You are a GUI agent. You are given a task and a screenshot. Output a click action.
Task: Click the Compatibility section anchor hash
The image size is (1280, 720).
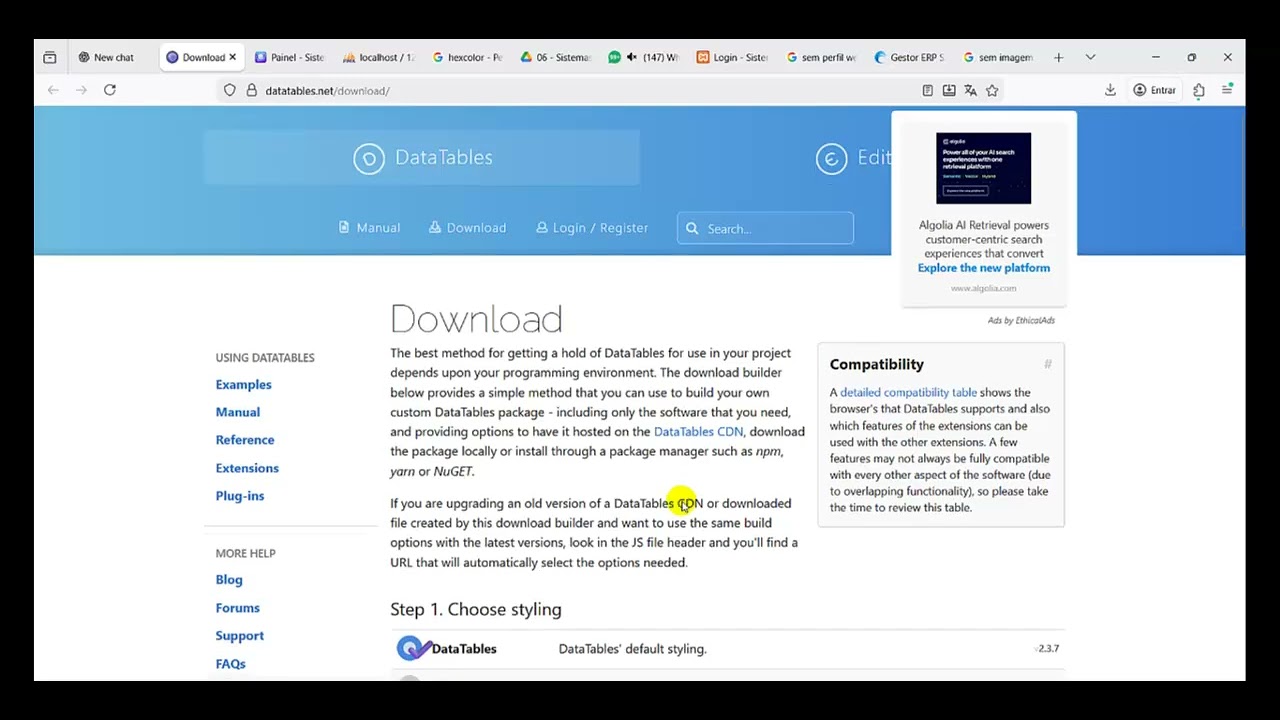[1048, 364]
